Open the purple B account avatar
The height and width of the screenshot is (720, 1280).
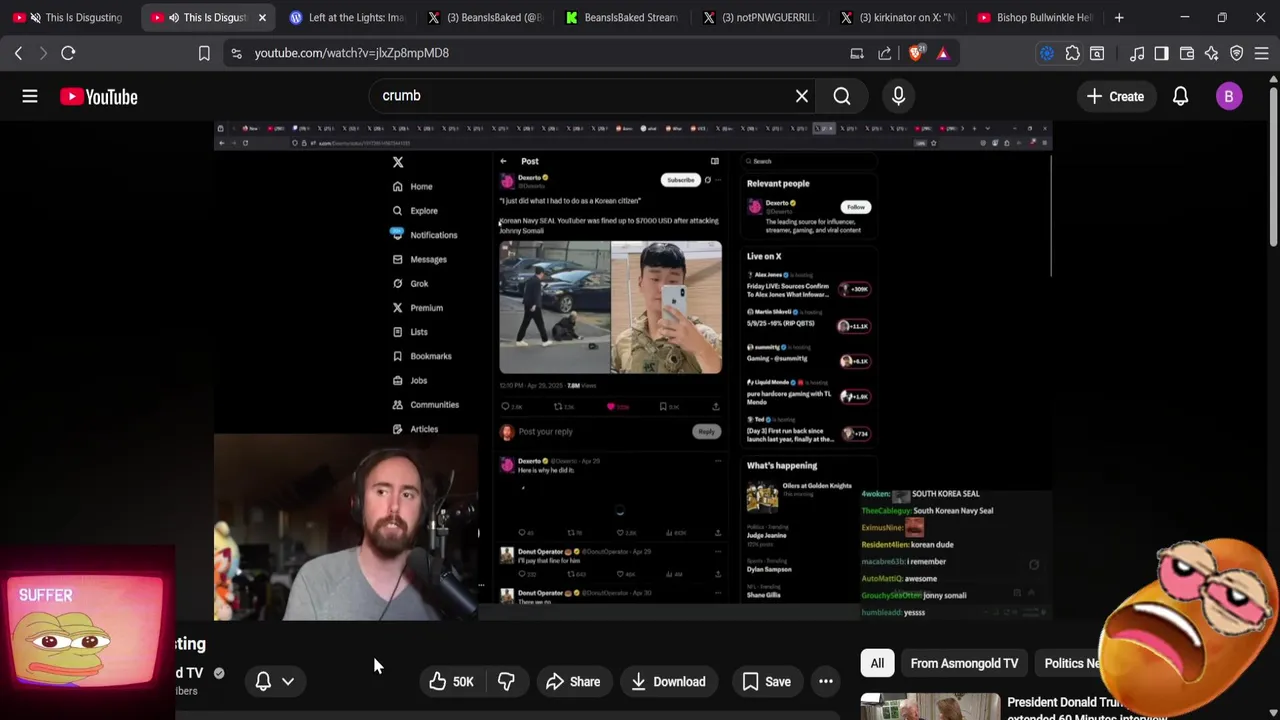(x=1229, y=97)
